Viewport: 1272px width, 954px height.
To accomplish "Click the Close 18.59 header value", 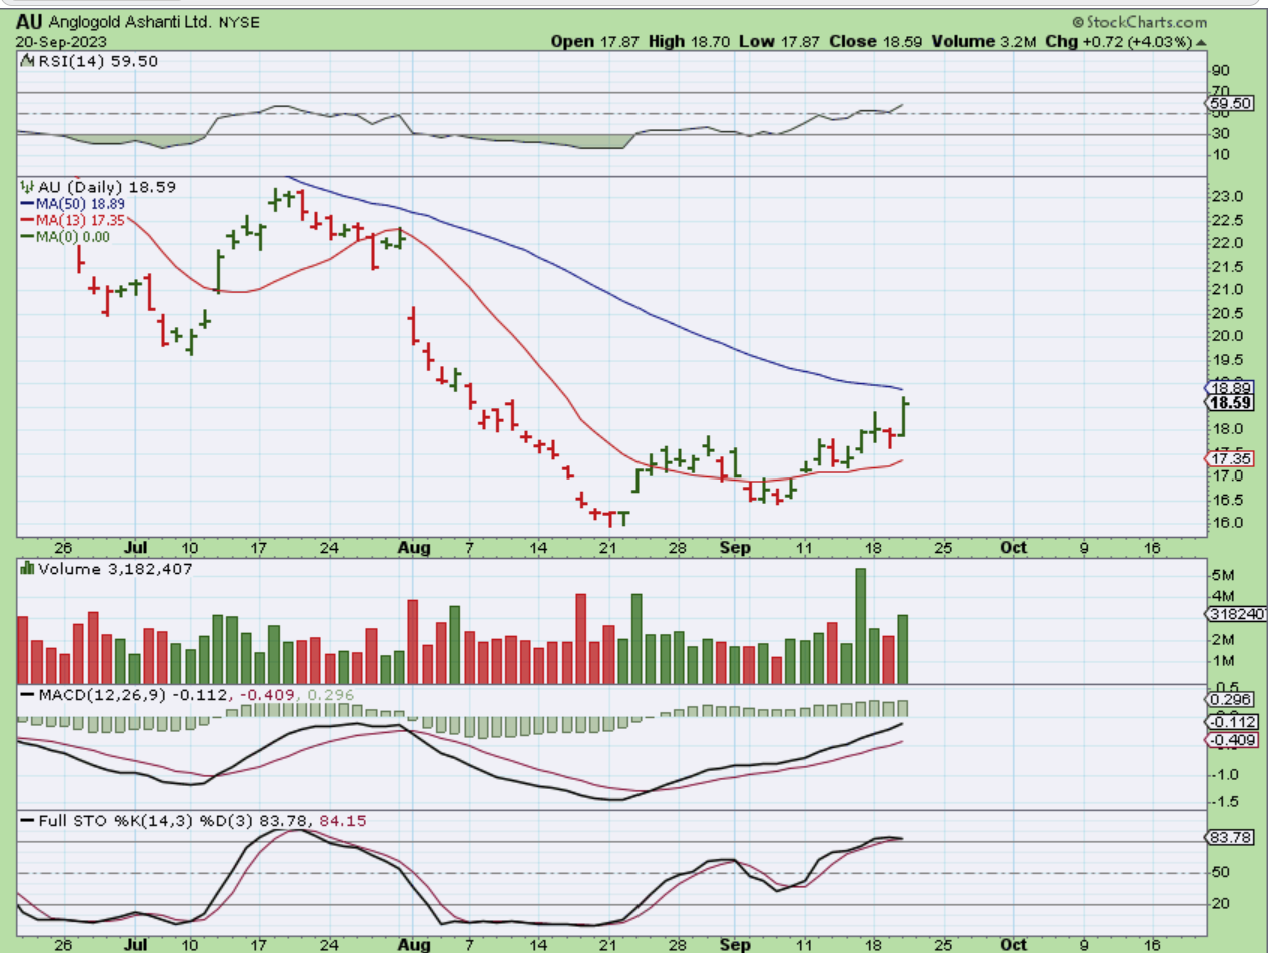I will pos(875,42).
